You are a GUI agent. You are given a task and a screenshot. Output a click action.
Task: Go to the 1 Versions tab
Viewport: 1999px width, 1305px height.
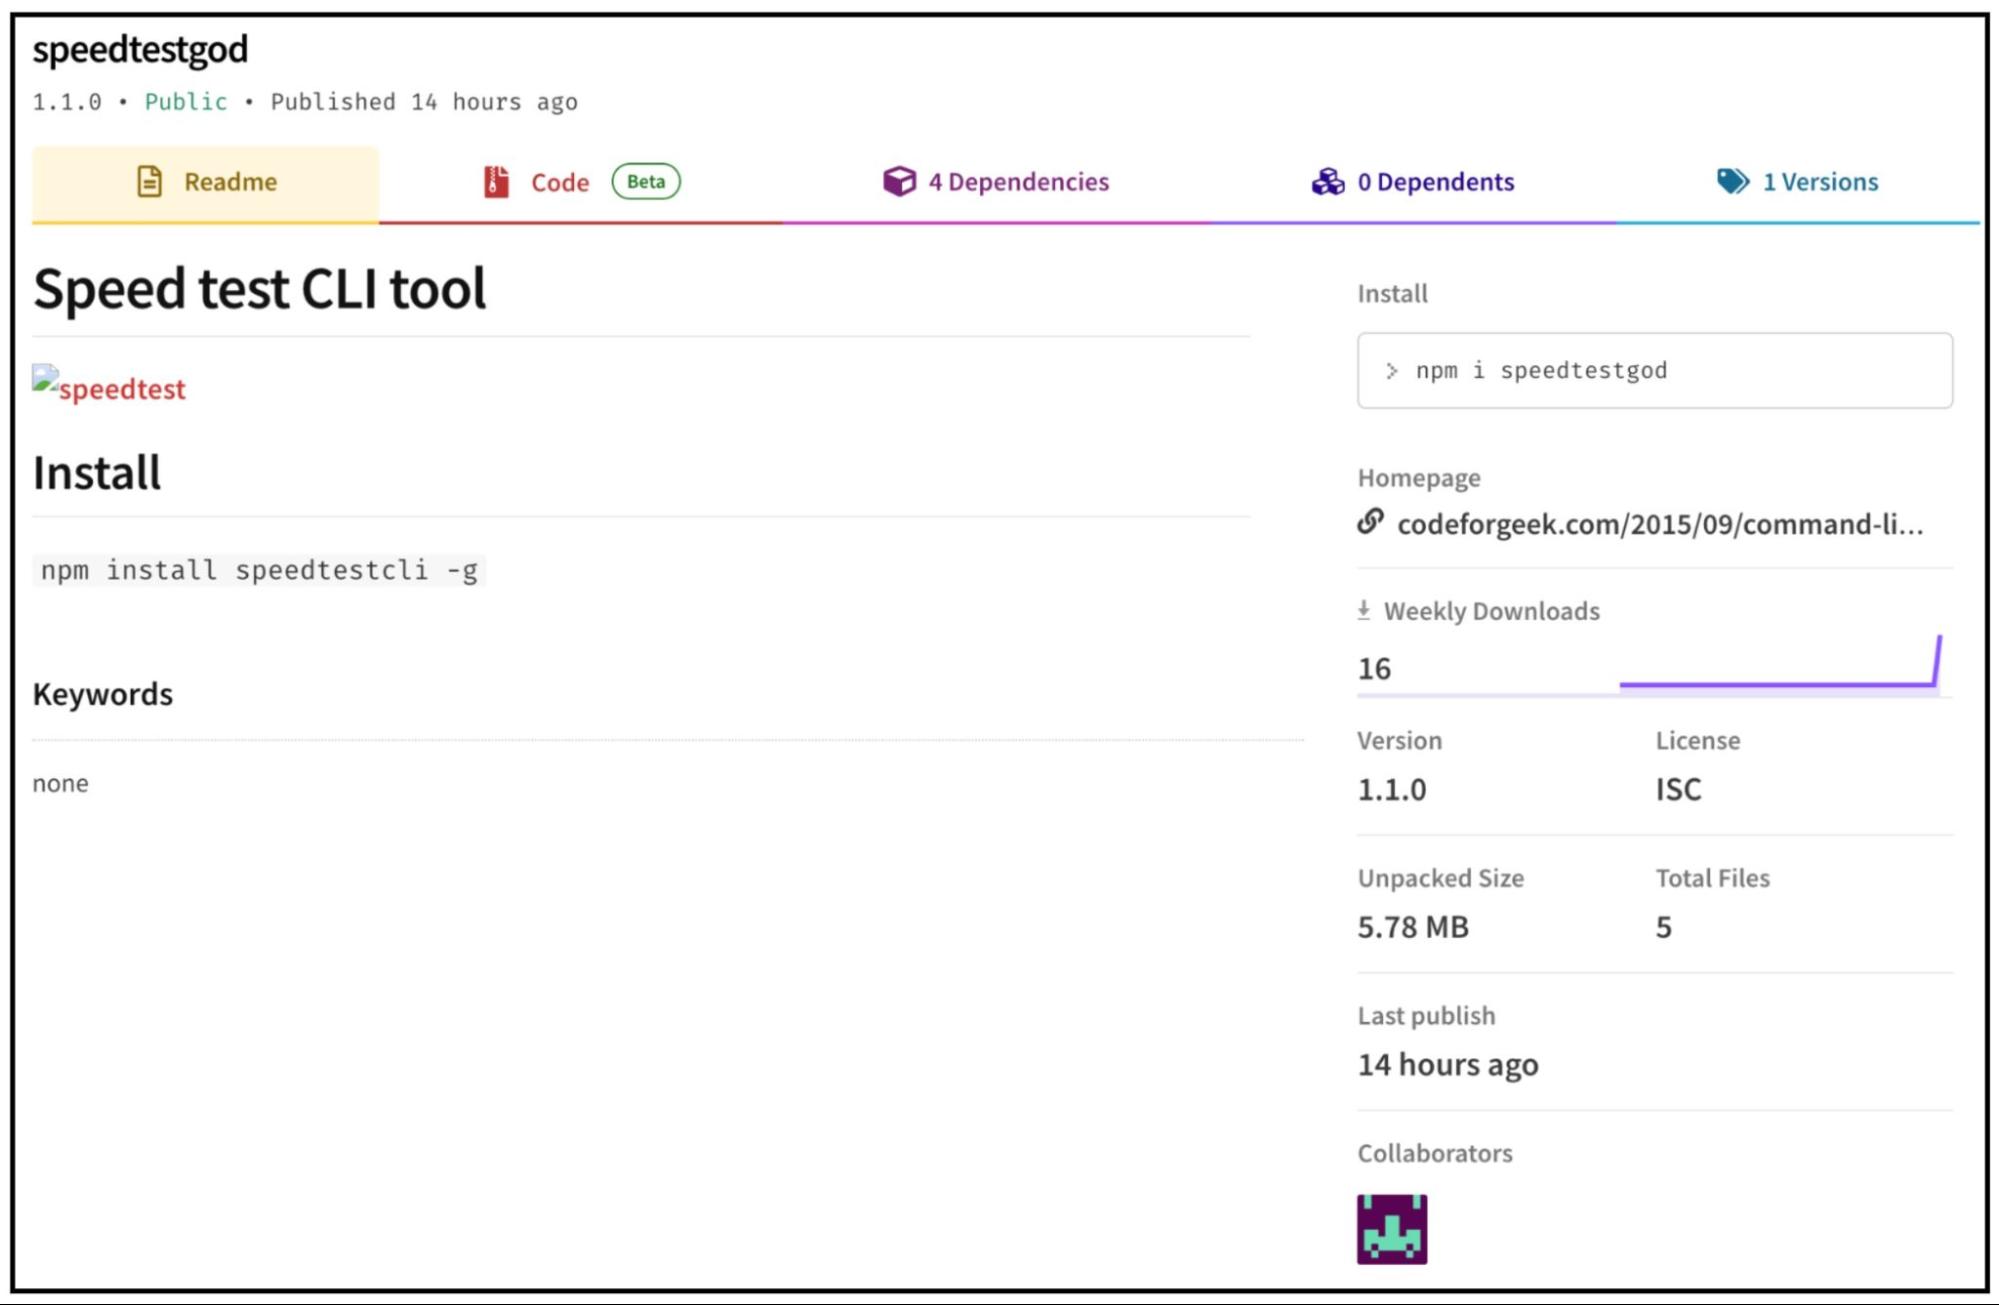[x=1819, y=182]
